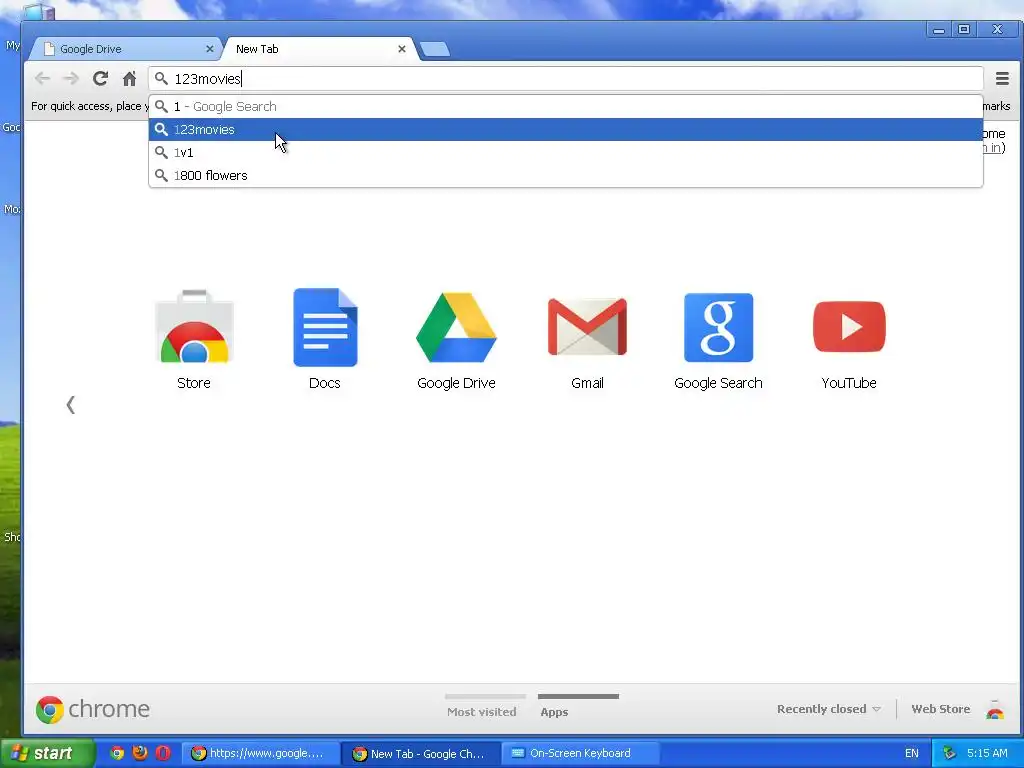Open the Chrome hamburger menu

(x=1002, y=79)
